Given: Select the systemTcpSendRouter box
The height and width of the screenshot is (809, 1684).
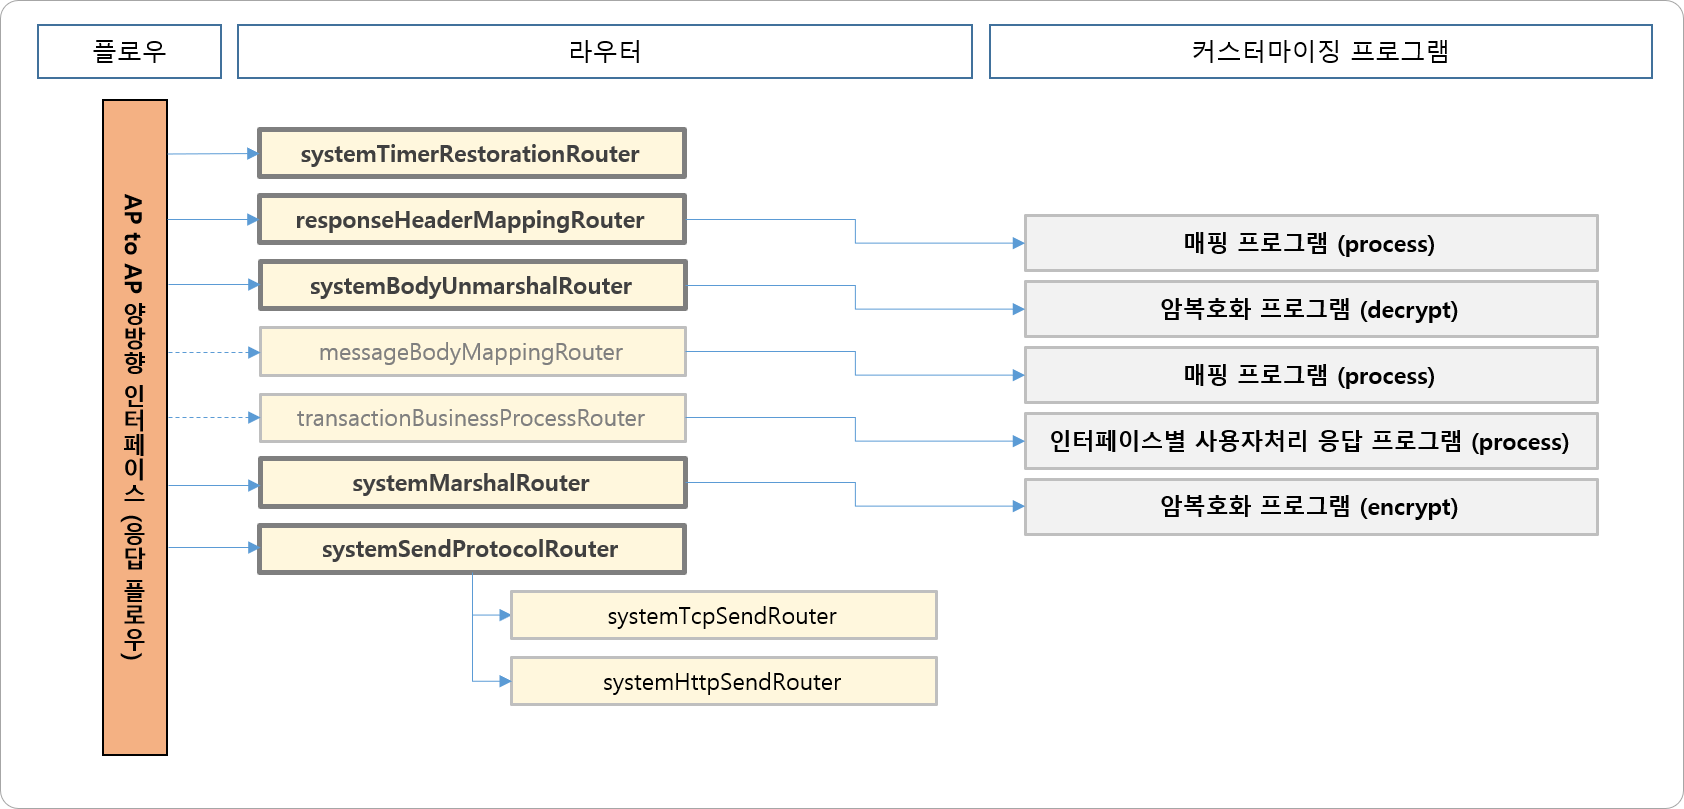Looking at the screenshot, I should pyautogui.click(x=723, y=615).
